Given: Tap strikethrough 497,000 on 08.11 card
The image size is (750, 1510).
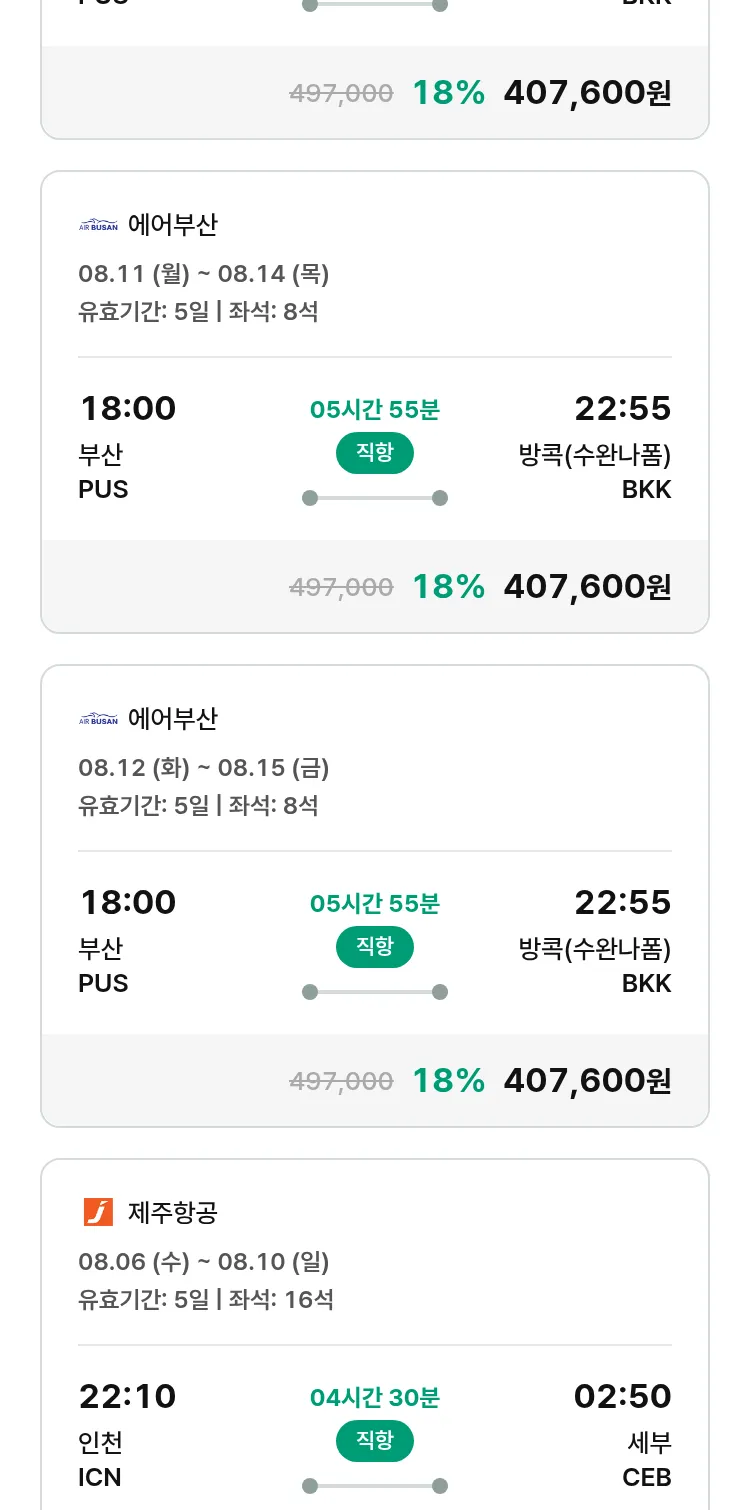Looking at the screenshot, I should point(341,587).
